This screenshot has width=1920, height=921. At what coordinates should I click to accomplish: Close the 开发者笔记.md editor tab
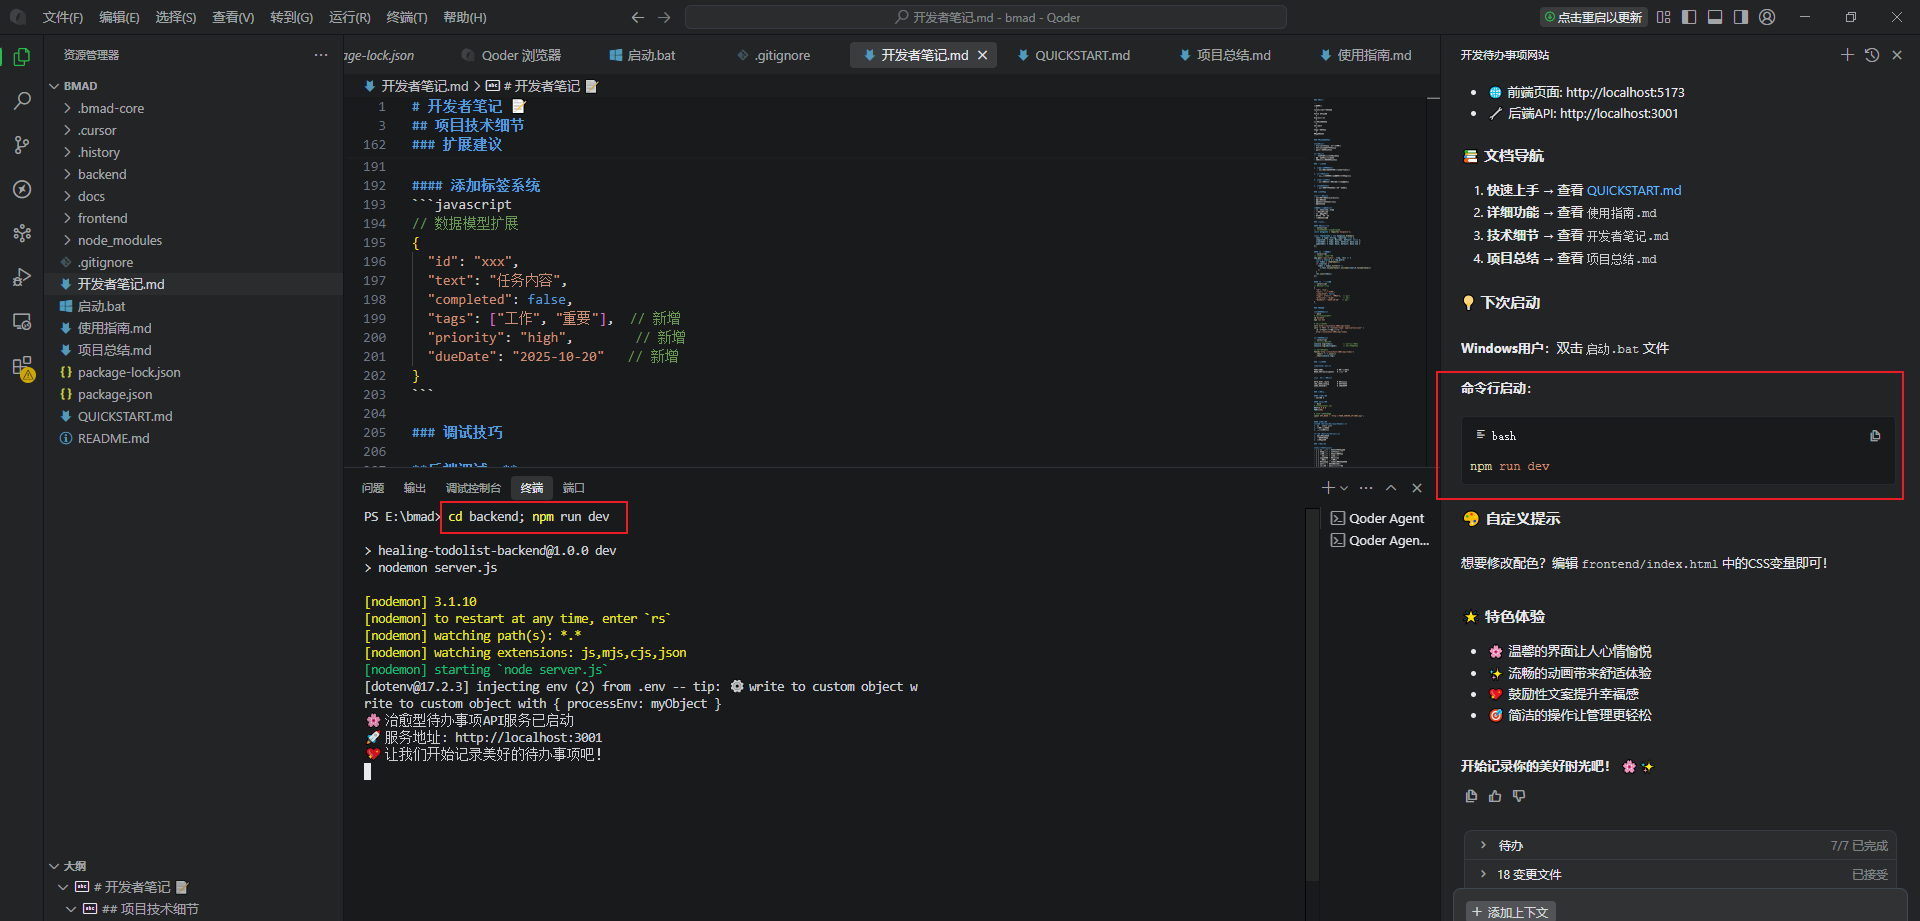coord(983,55)
